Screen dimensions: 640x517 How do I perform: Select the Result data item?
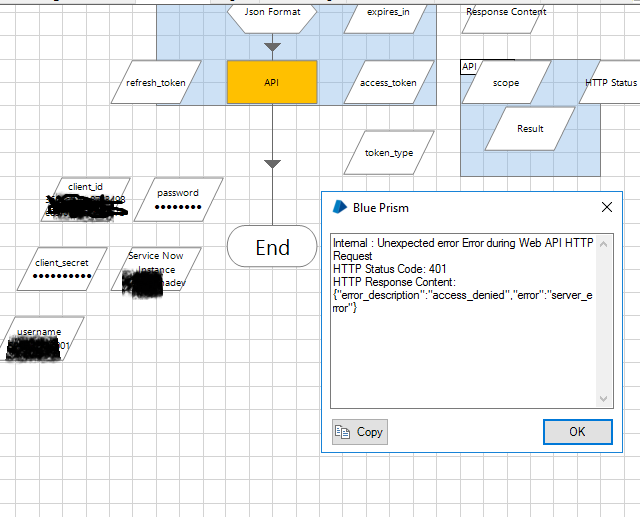tap(530, 129)
